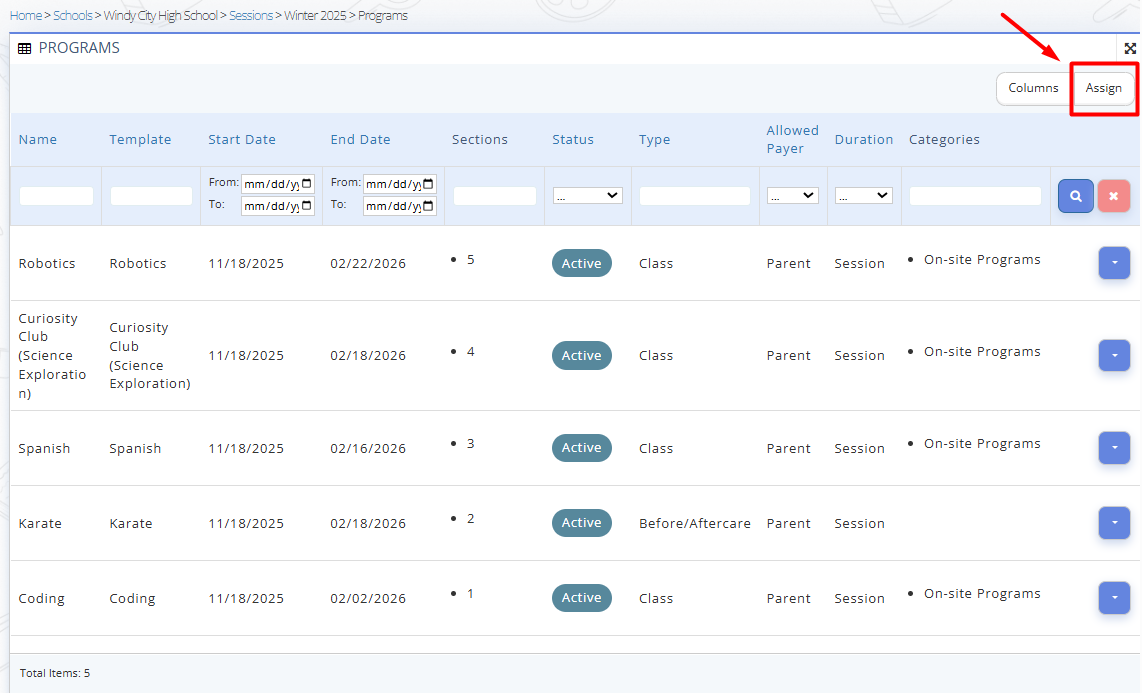Open the Columns chooser button
This screenshot has width=1142, height=693.
tap(1032, 88)
